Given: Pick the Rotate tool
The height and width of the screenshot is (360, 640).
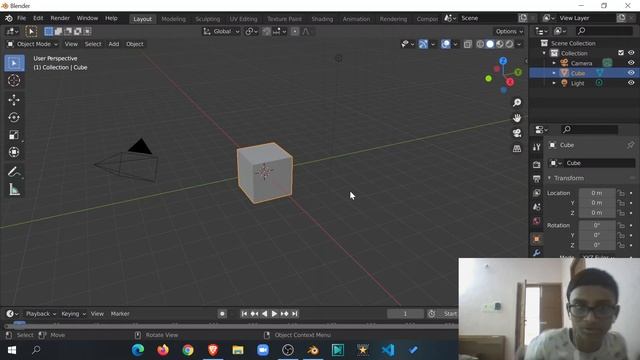Looking at the screenshot, I should click(x=14, y=118).
